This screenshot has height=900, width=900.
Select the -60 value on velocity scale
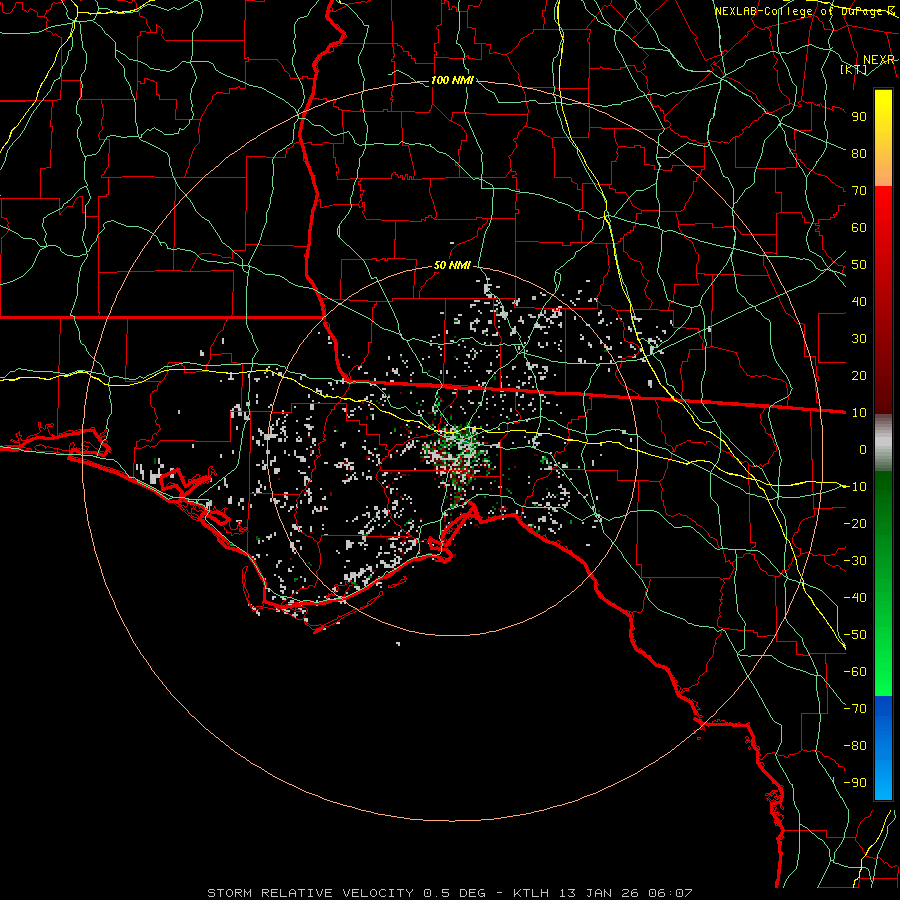point(855,672)
